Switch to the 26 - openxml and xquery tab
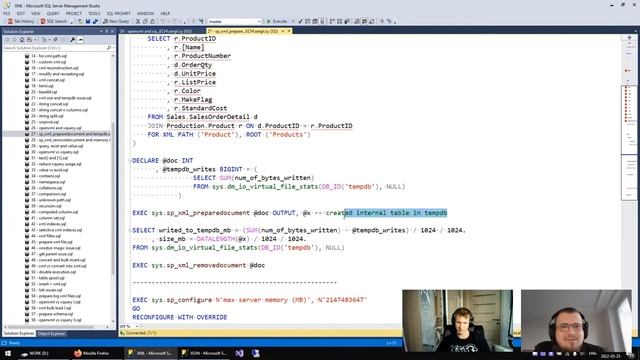Screen dimensions: 640x360 (x=156, y=31)
